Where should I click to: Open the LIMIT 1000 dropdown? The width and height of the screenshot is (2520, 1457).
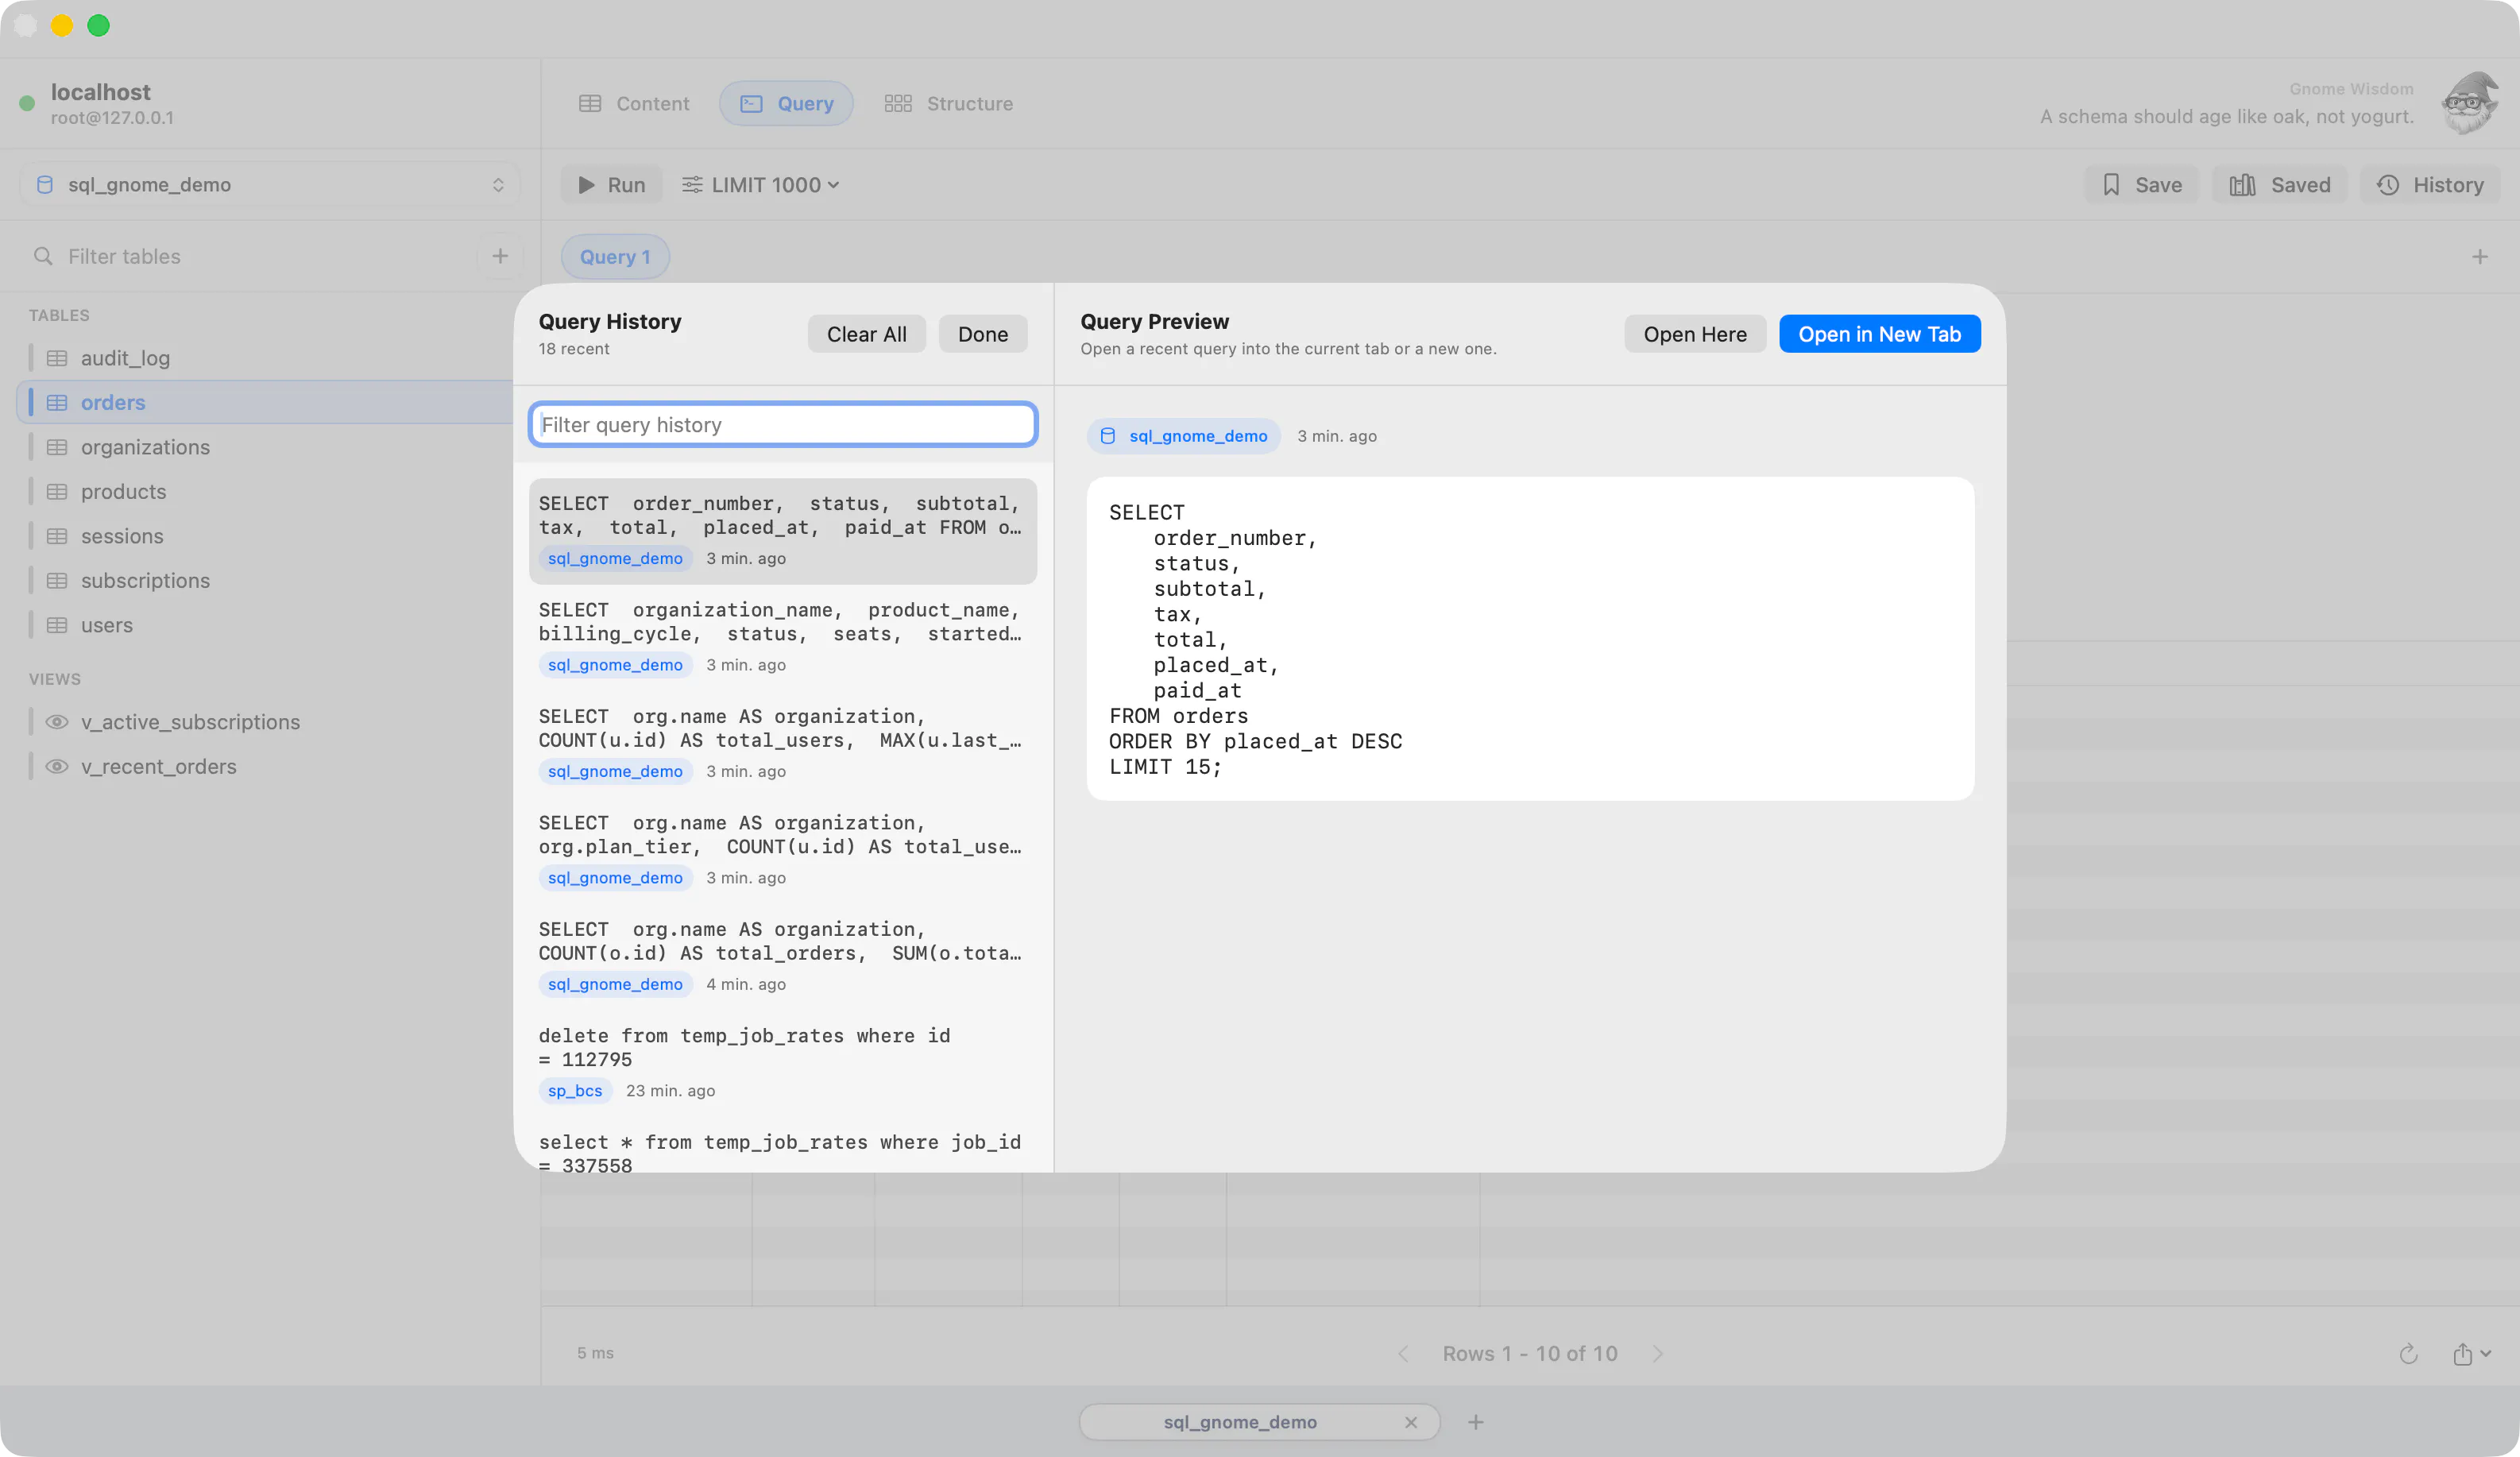(x=761, y=185)
